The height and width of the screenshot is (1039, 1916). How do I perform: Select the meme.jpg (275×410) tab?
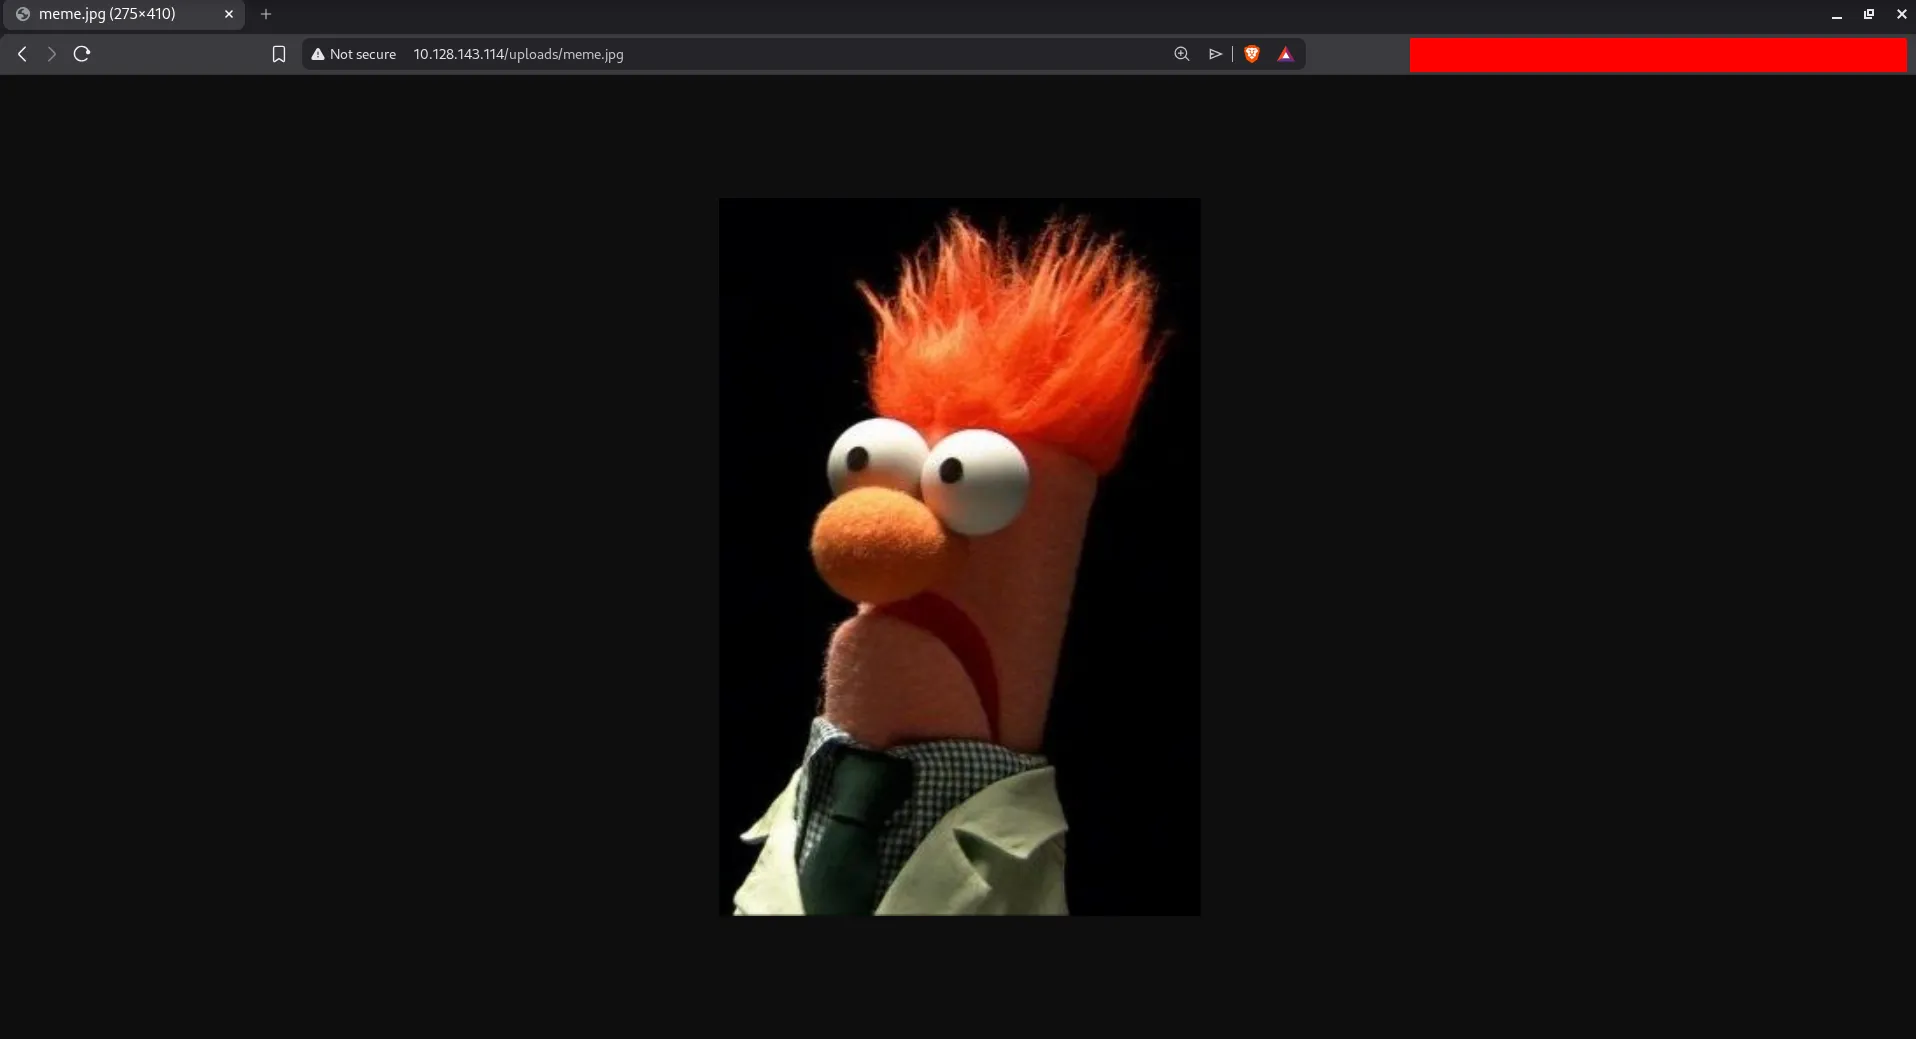click(120, 14)
